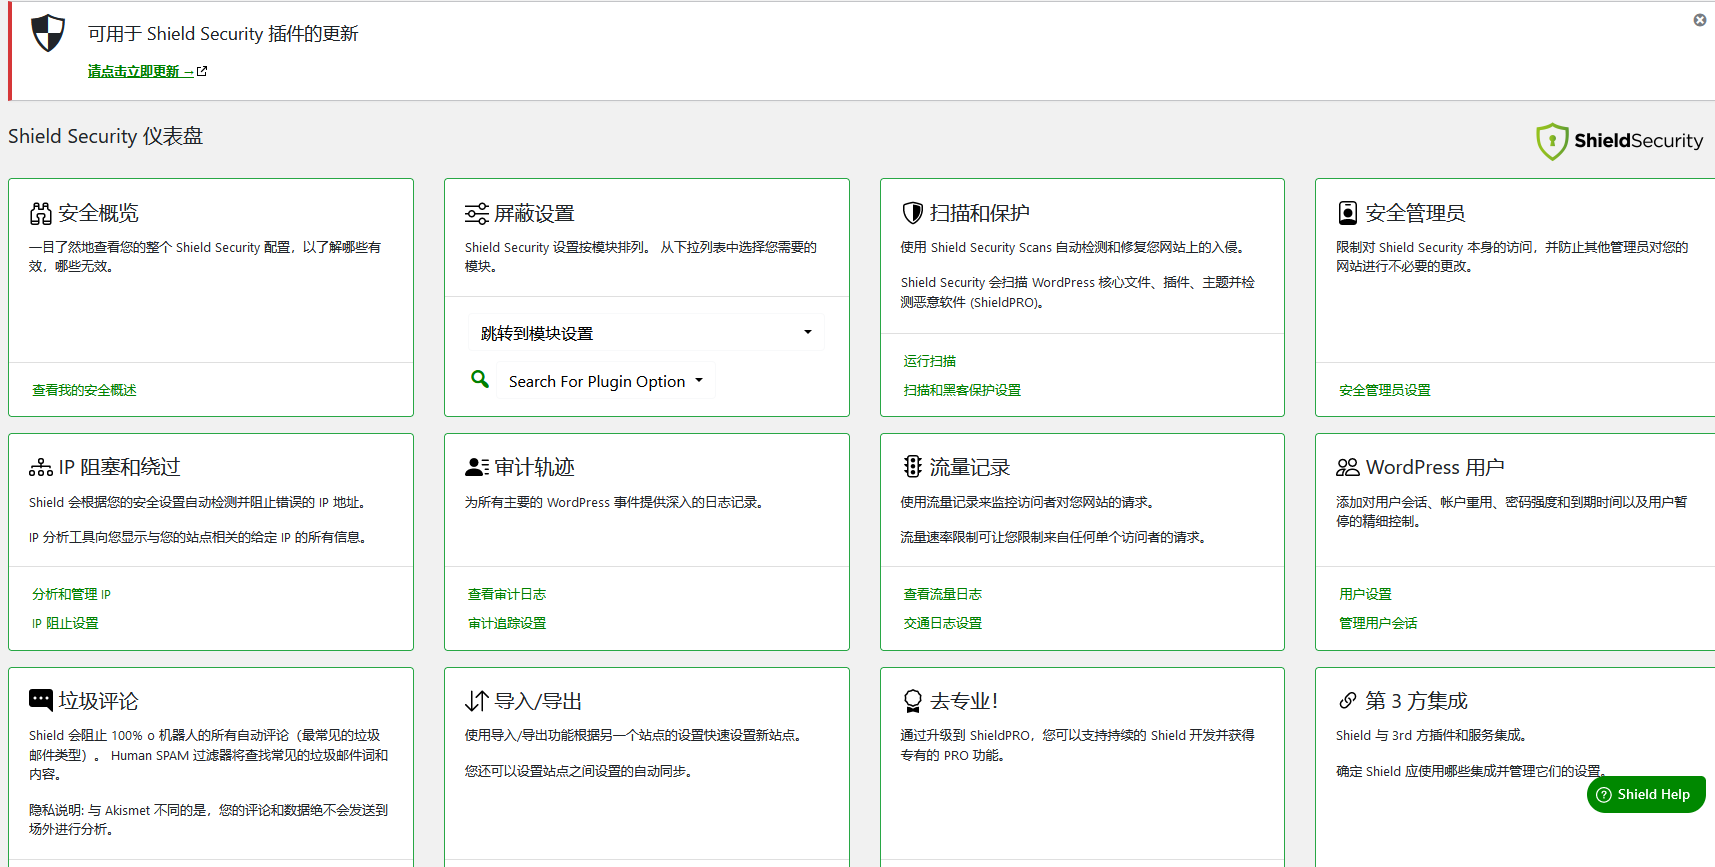
Task: Open the 查看我的安全概述 link
Action: pos(84,390)
